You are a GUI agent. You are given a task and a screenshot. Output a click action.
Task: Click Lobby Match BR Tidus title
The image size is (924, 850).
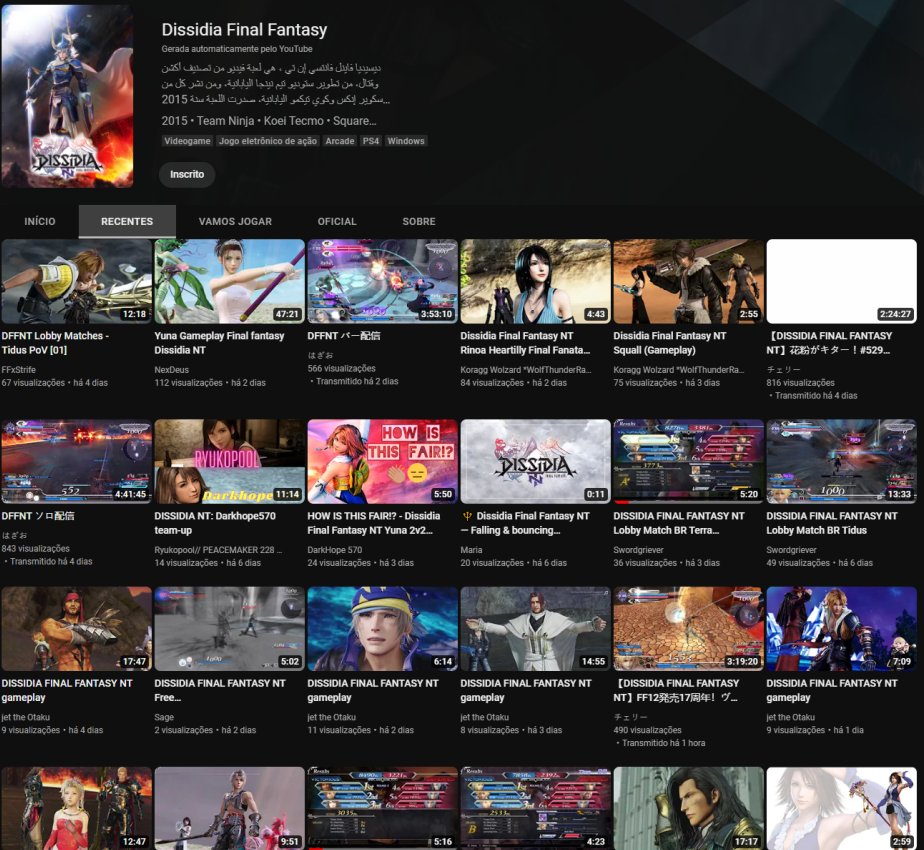tap(832, 523)
